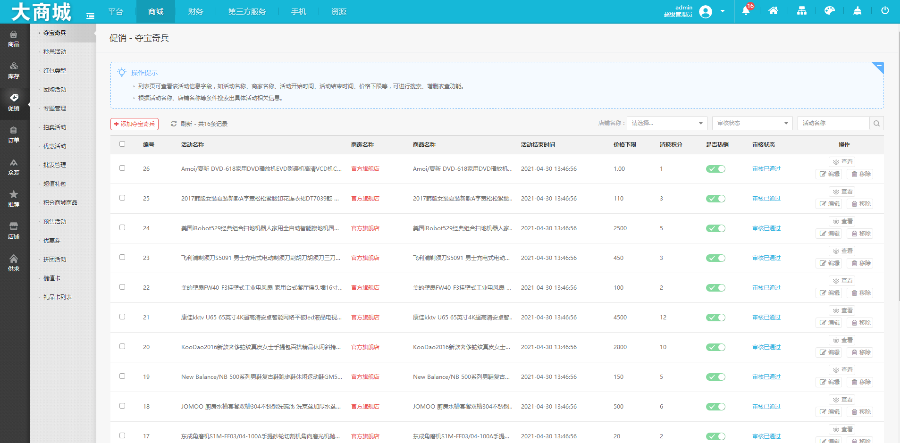The image size is (900, 443).
Task: Click the search magnifier icon button
Action: (x=877, y=123)
